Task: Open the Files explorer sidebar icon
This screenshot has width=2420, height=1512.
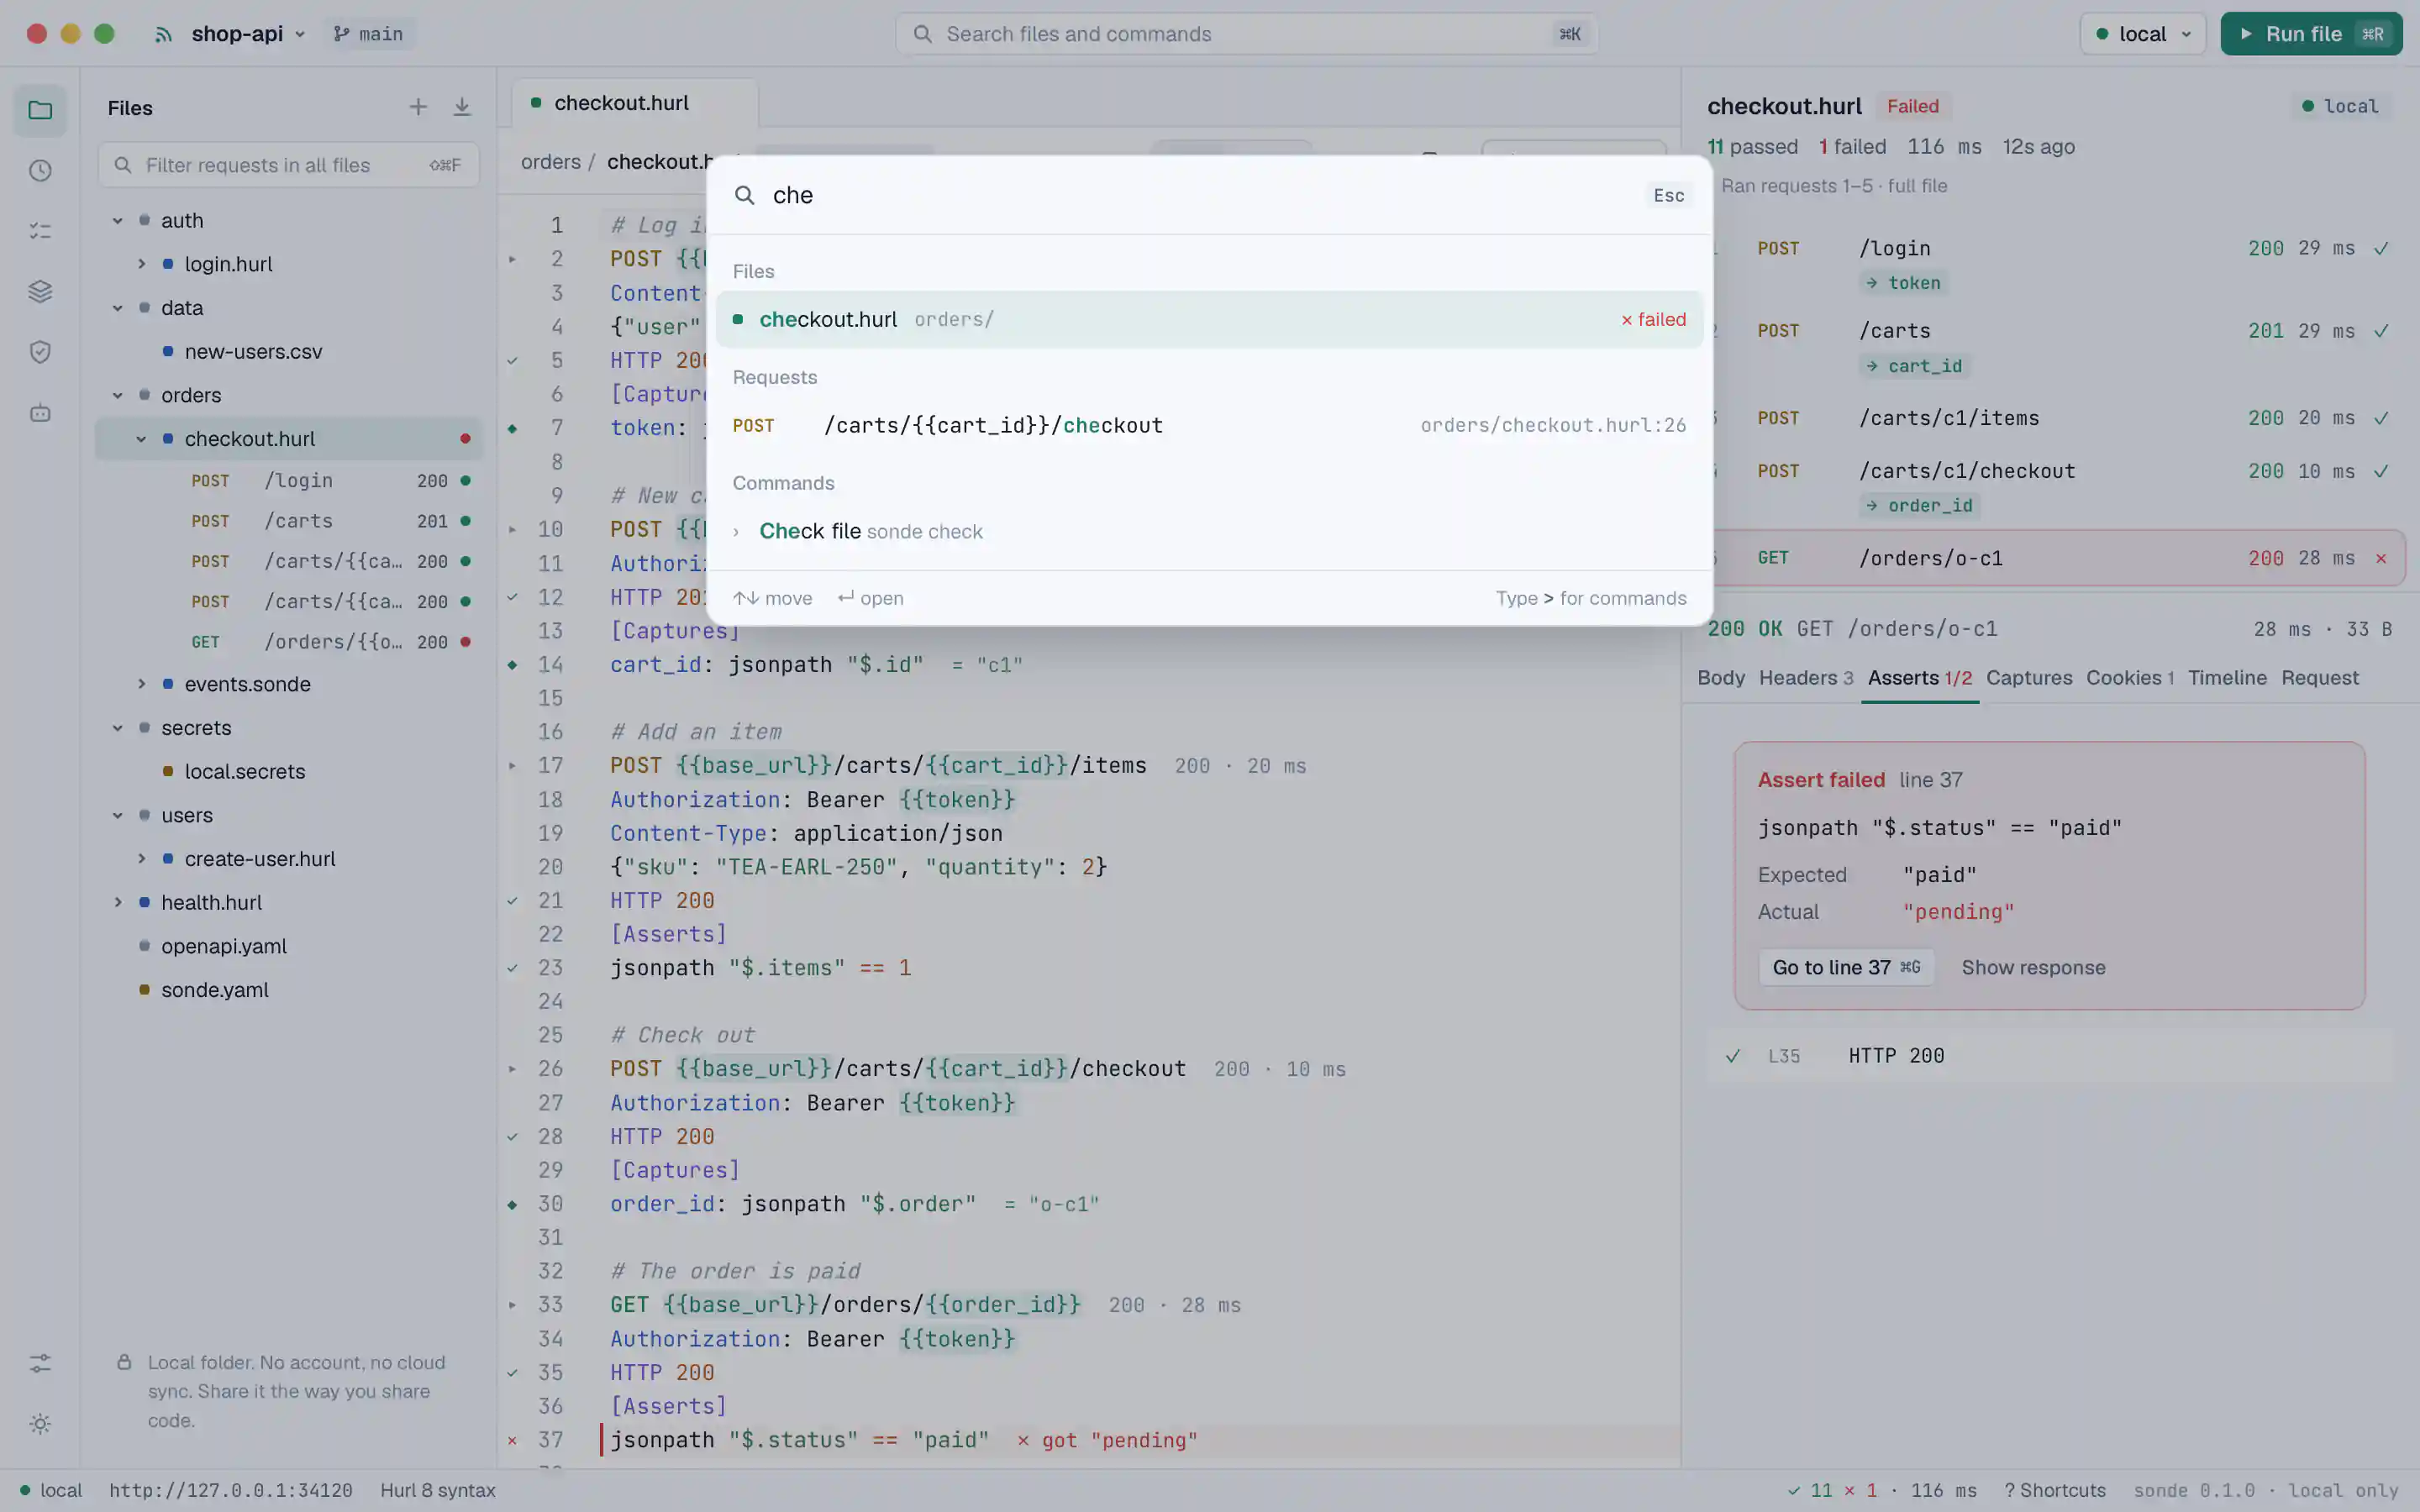Action: [40, 110]
